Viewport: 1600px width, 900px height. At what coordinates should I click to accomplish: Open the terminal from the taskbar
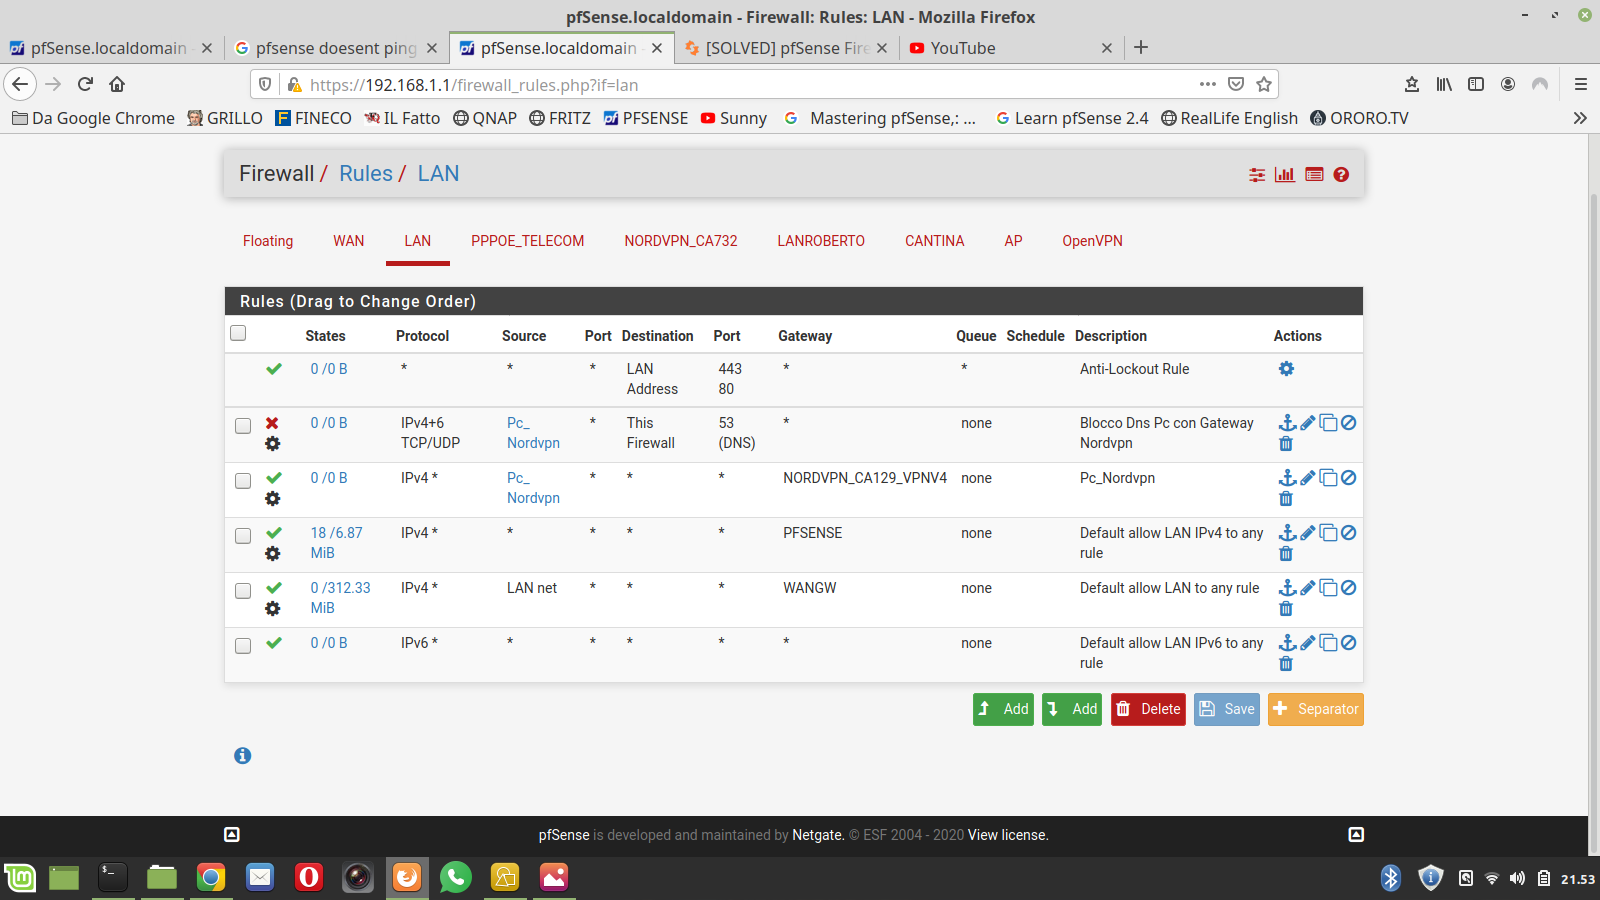[x=112, y=878]
